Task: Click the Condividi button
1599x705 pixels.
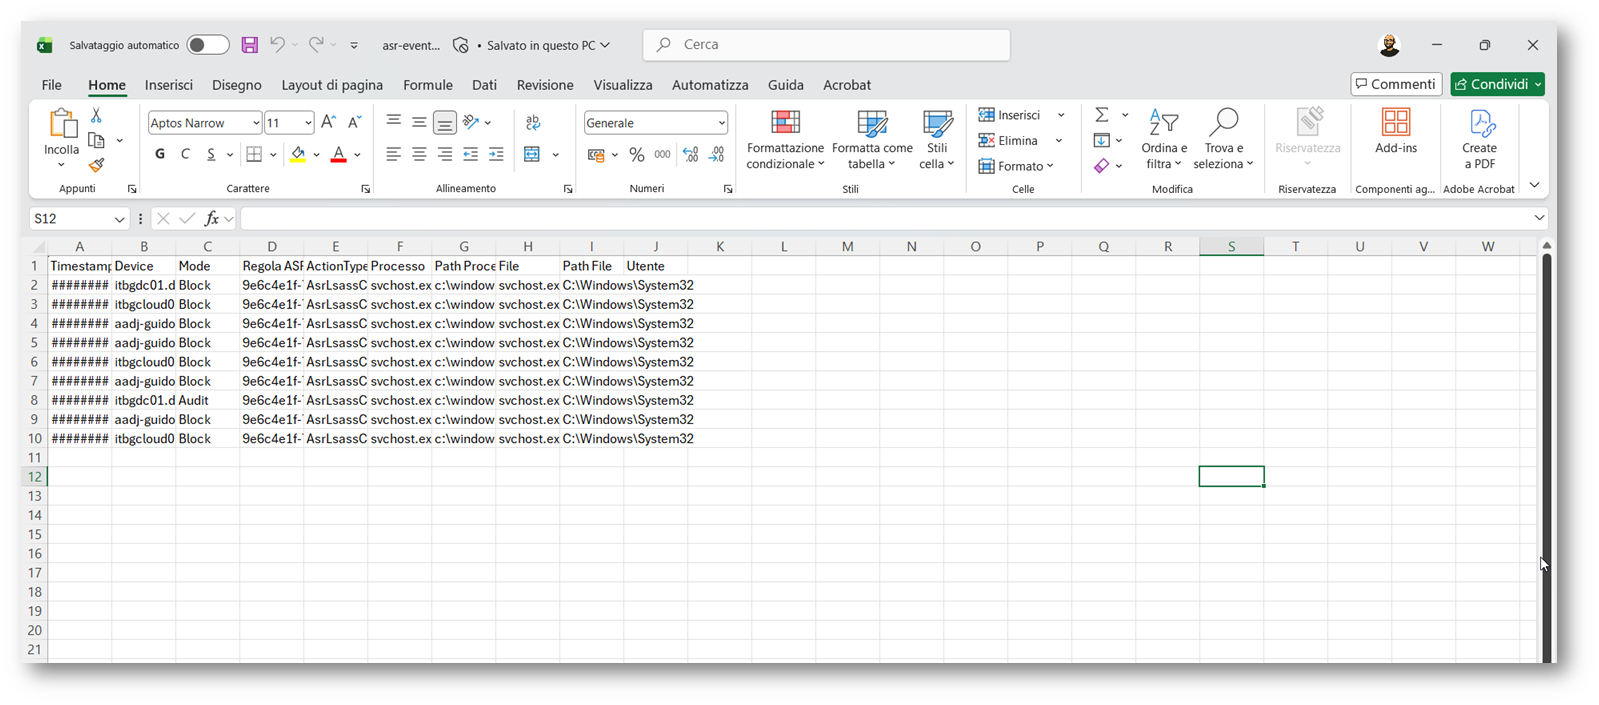Action: click(1490, 84)
